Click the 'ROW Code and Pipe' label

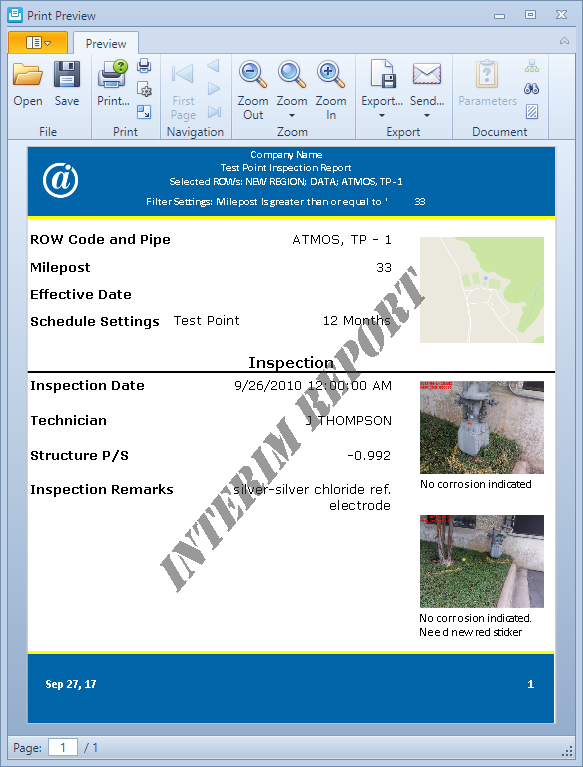100,240
